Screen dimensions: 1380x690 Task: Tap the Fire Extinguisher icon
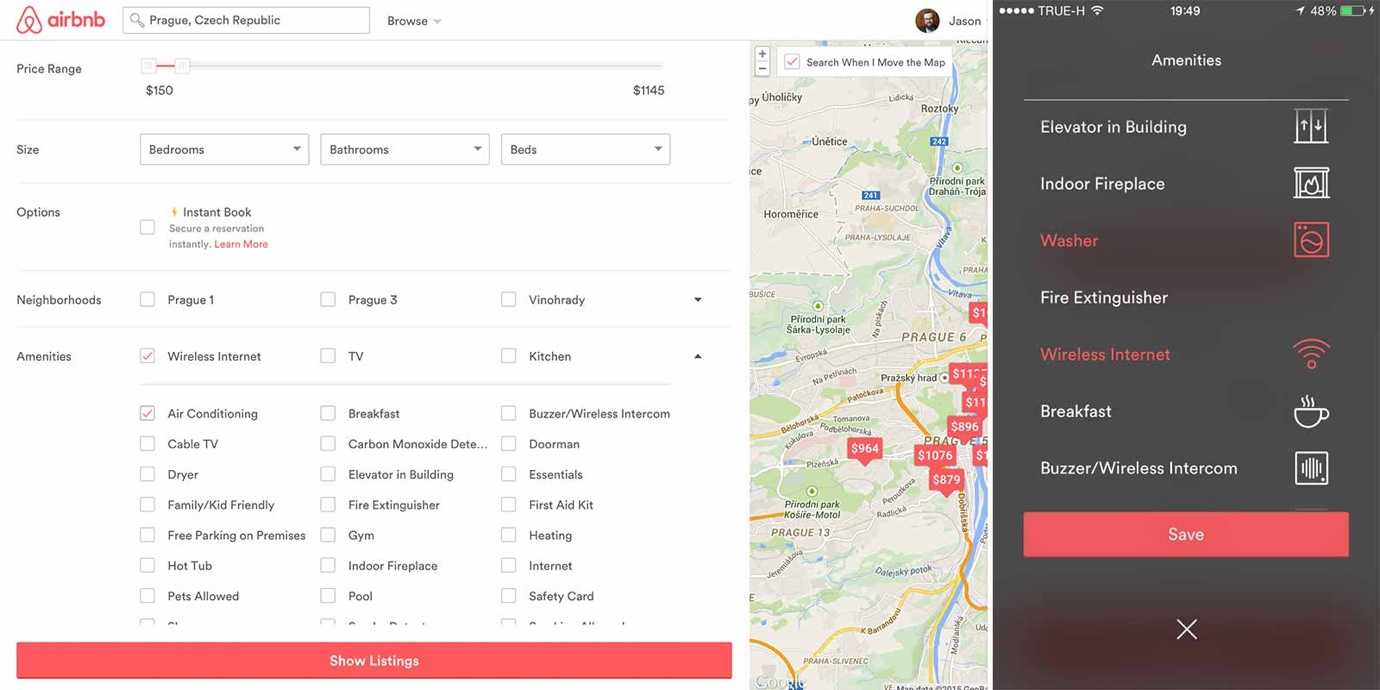coord(1311,296)
